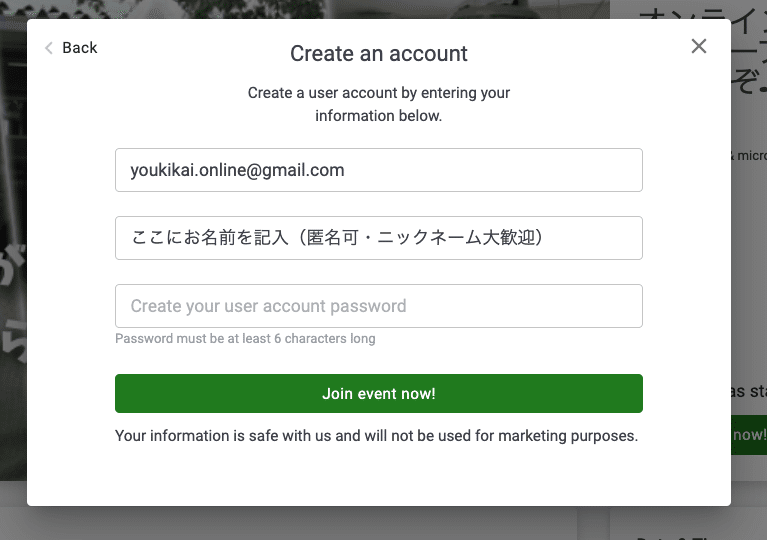Click the 'information below.' line of instructions
This screenshot has height=540, width=767.
pos(379,116)
